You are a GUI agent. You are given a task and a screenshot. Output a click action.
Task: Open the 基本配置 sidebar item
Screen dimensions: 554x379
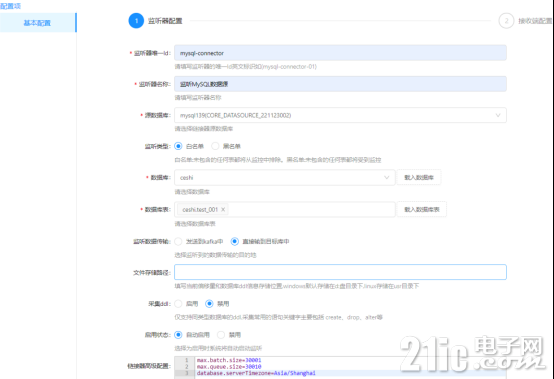click(x=38, y=23)
